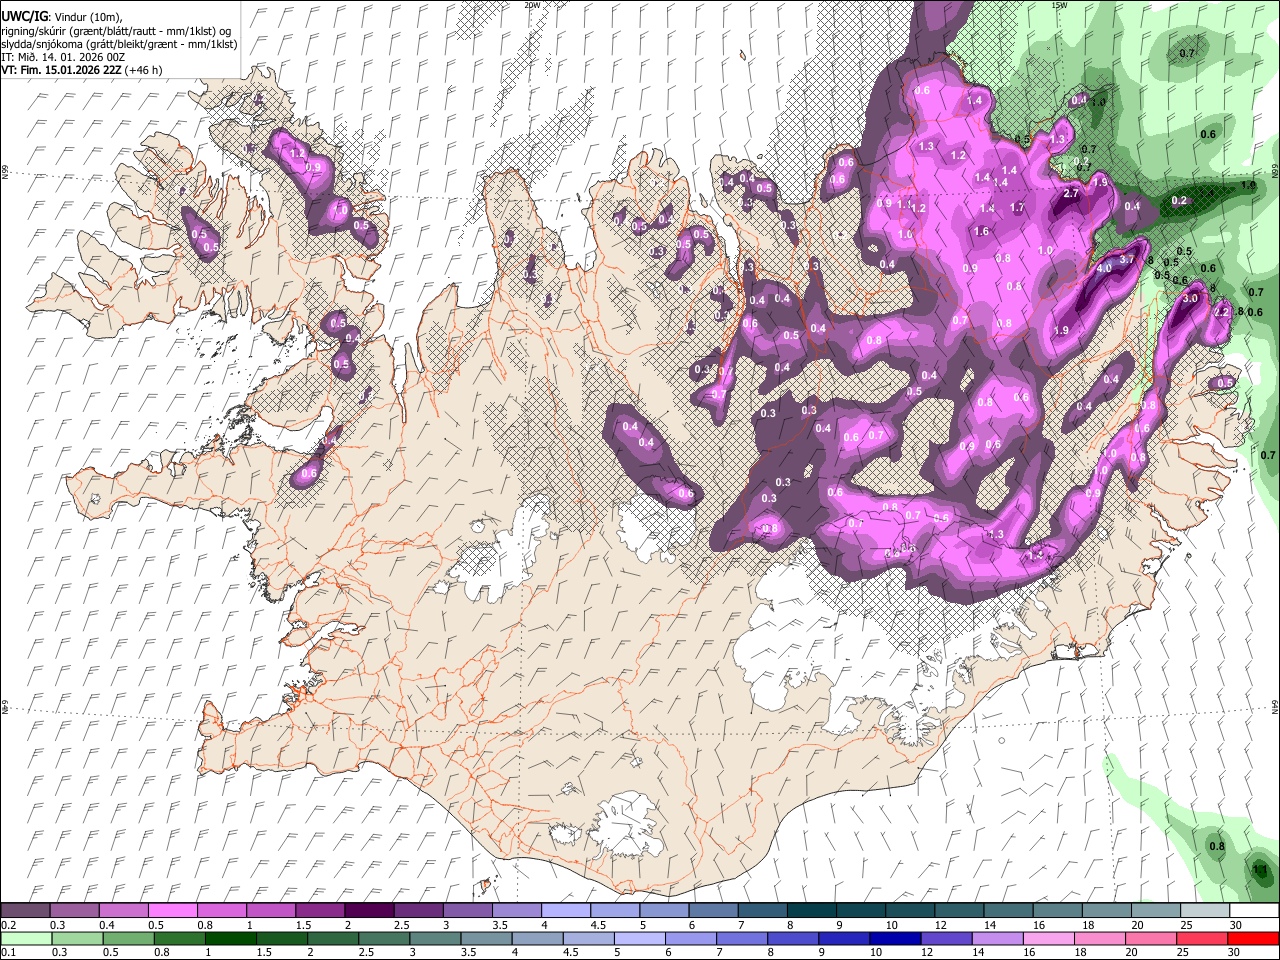Click the header text "UWC/IG: Vindur (10m),"
This screenshot has height=960, width=1280.
(61, 17)
